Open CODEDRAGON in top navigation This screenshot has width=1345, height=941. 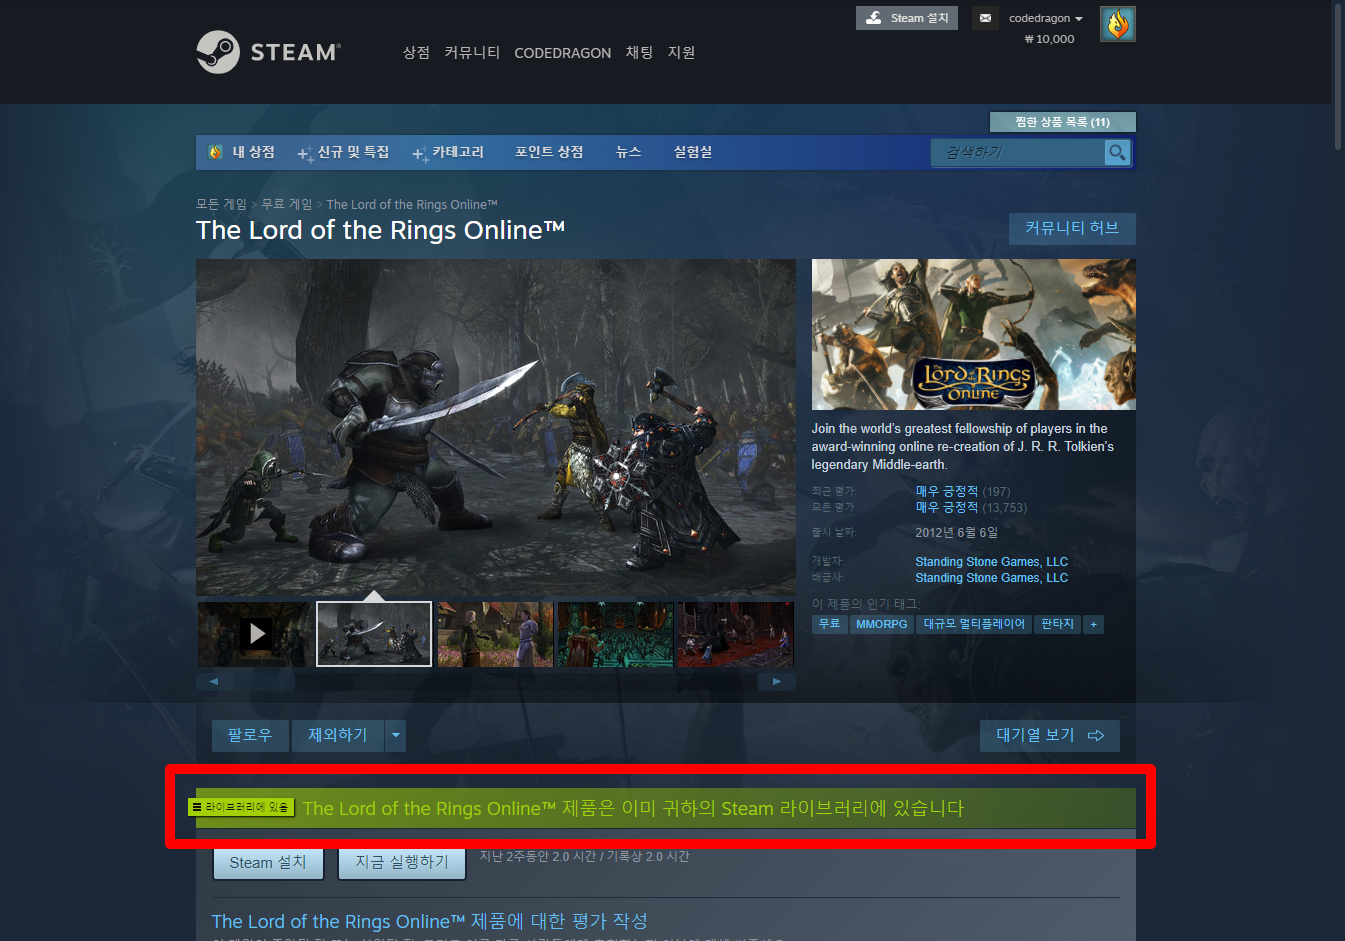coord(562,53)
